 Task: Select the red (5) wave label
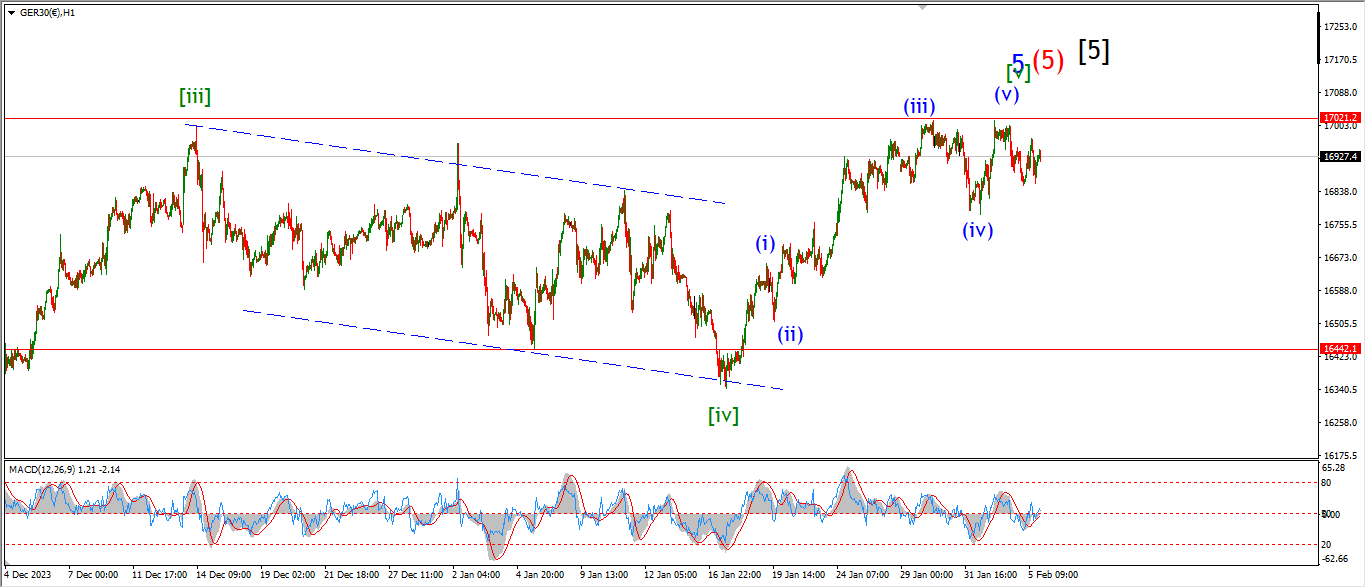point(1048,60)
